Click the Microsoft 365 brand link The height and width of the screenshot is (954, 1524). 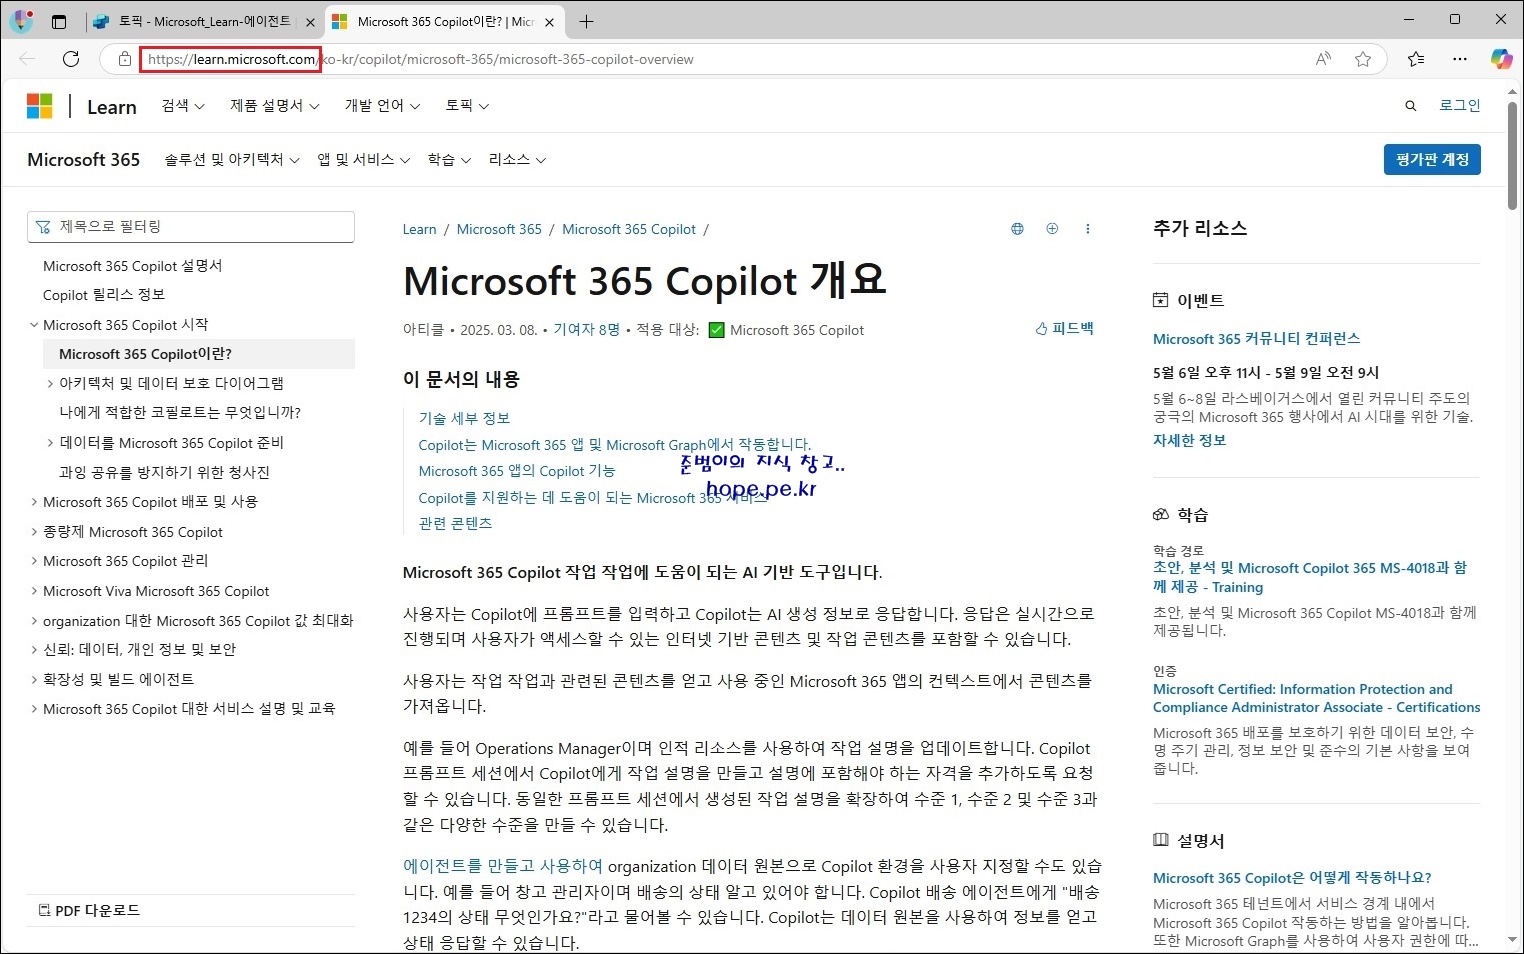pos(84,159)
